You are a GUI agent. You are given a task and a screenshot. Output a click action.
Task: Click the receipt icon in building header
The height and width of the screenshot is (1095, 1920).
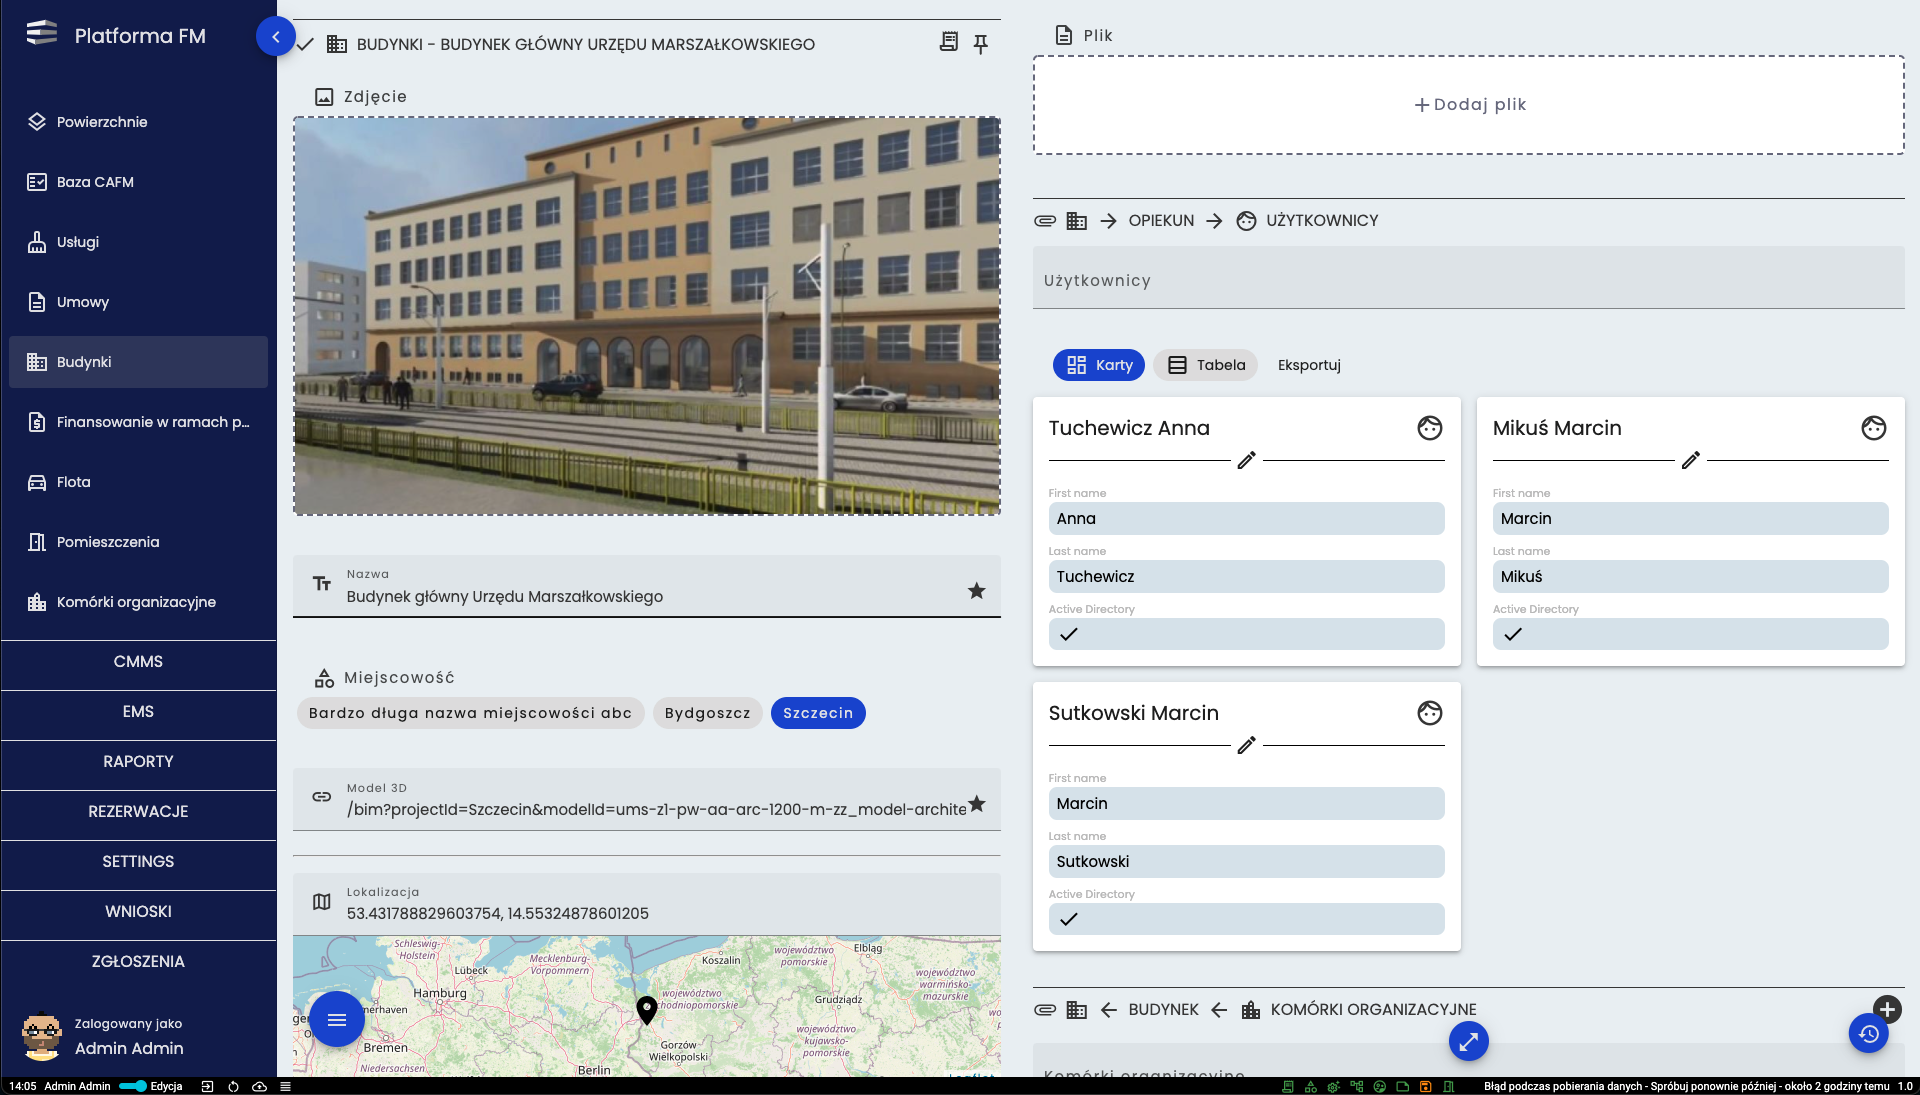click(949, 42)
